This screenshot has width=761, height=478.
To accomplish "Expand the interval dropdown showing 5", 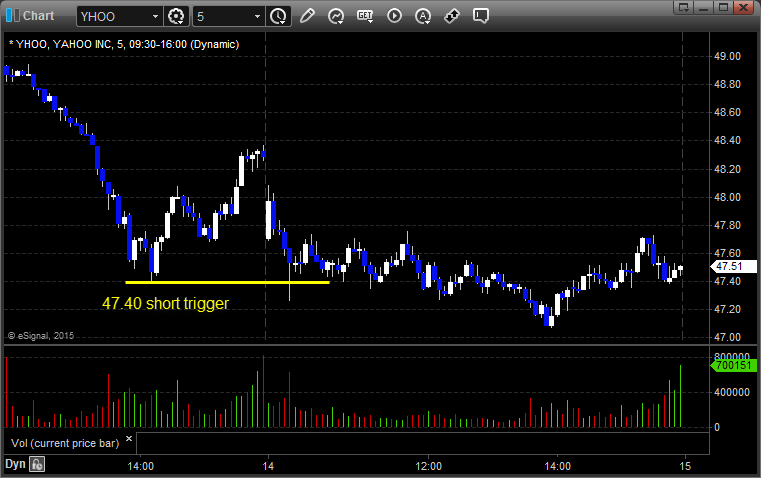I will [257, 16].
